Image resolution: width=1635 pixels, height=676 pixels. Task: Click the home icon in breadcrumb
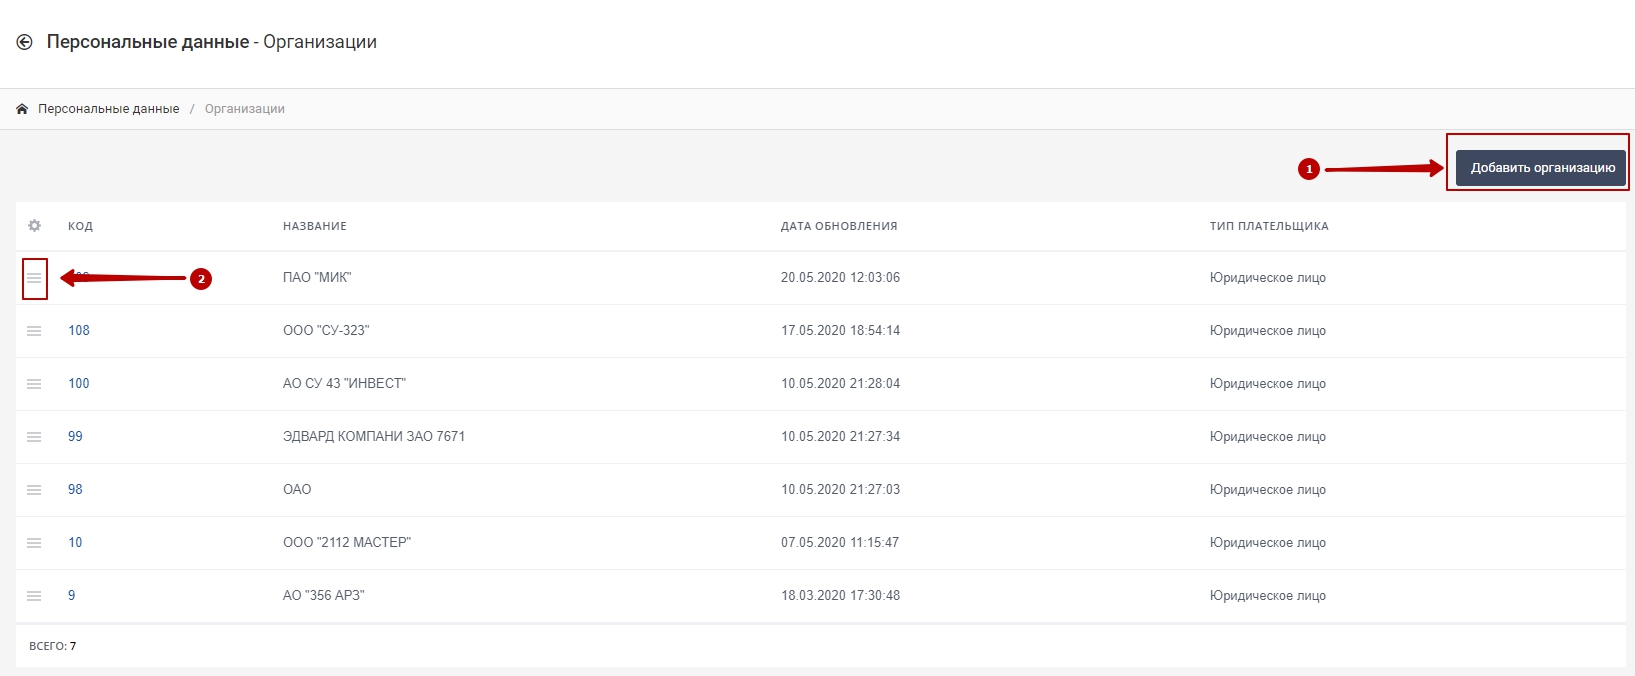point(22,109)
